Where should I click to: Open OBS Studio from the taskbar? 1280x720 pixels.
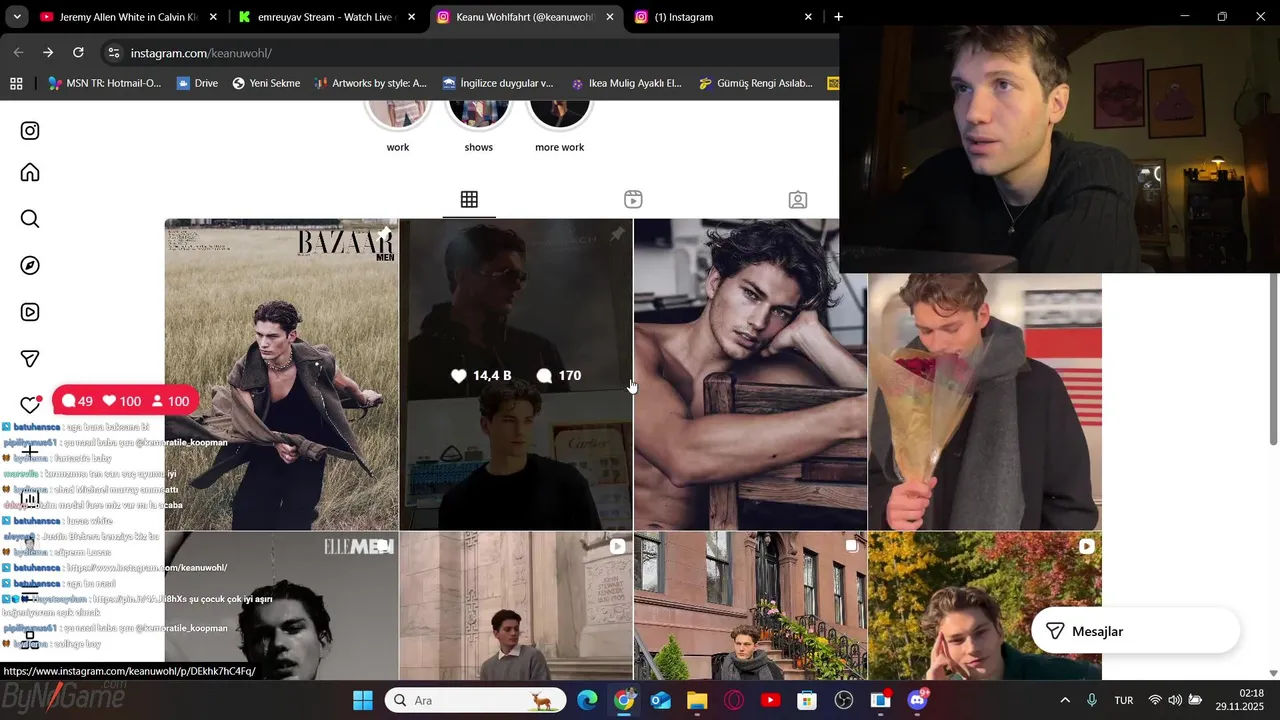(843, 700)
